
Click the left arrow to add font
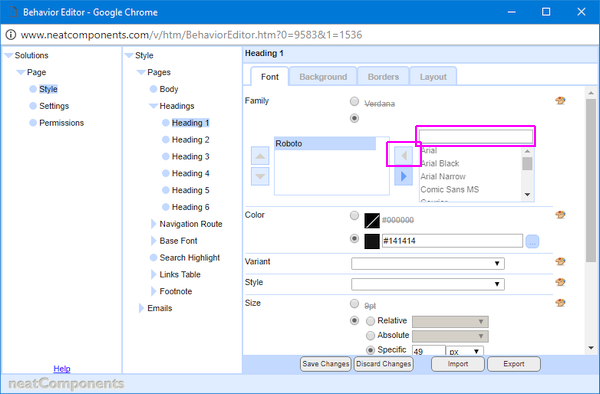[403, 156]
